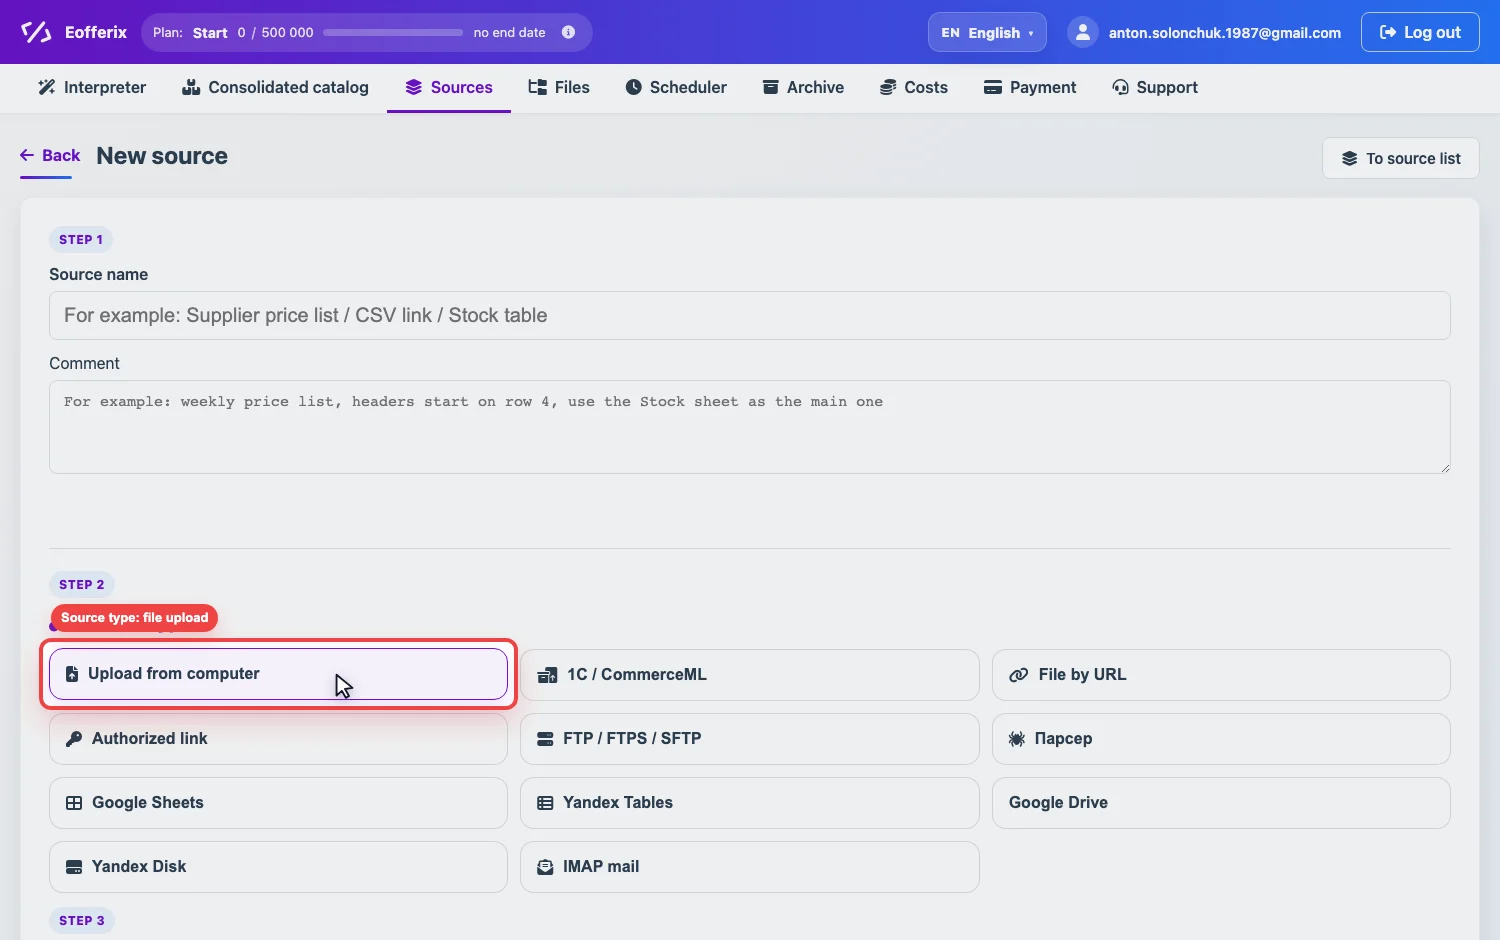Viewport: 1500px width, 940px height.
Task: Click the table grid icon on Google Sheets
Action: click(74, 803)
